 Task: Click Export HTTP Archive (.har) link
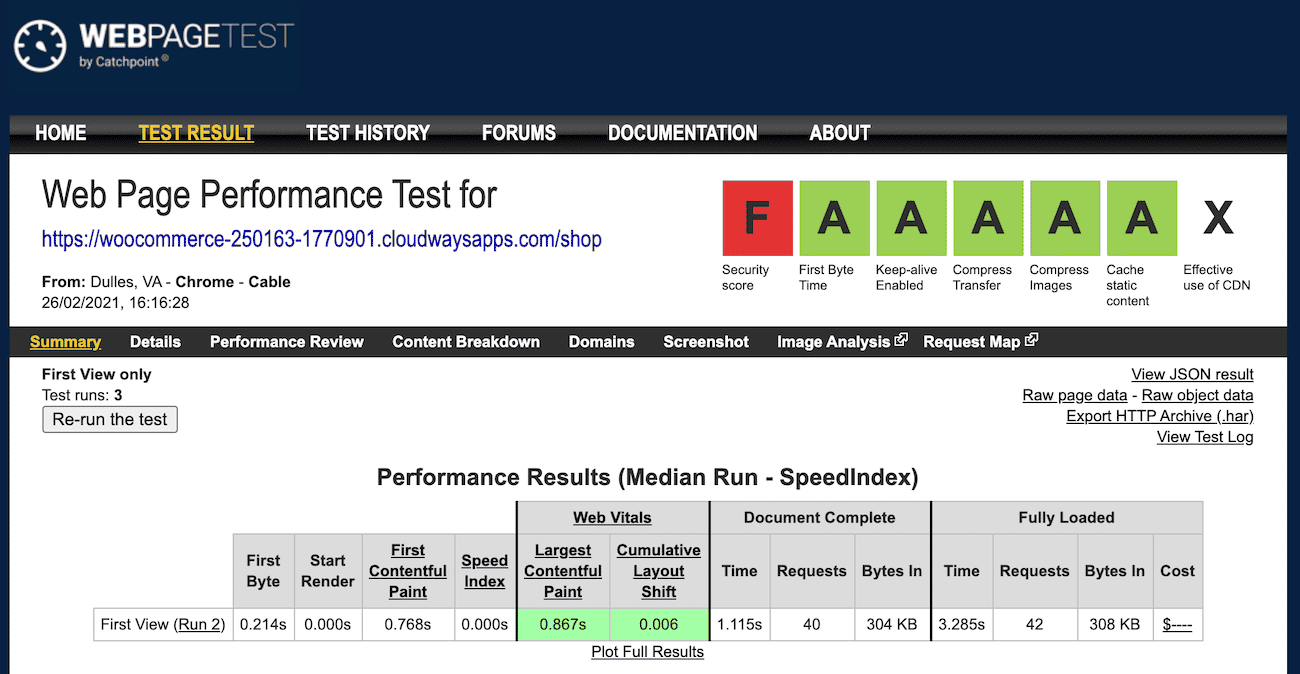point(1160,416)
